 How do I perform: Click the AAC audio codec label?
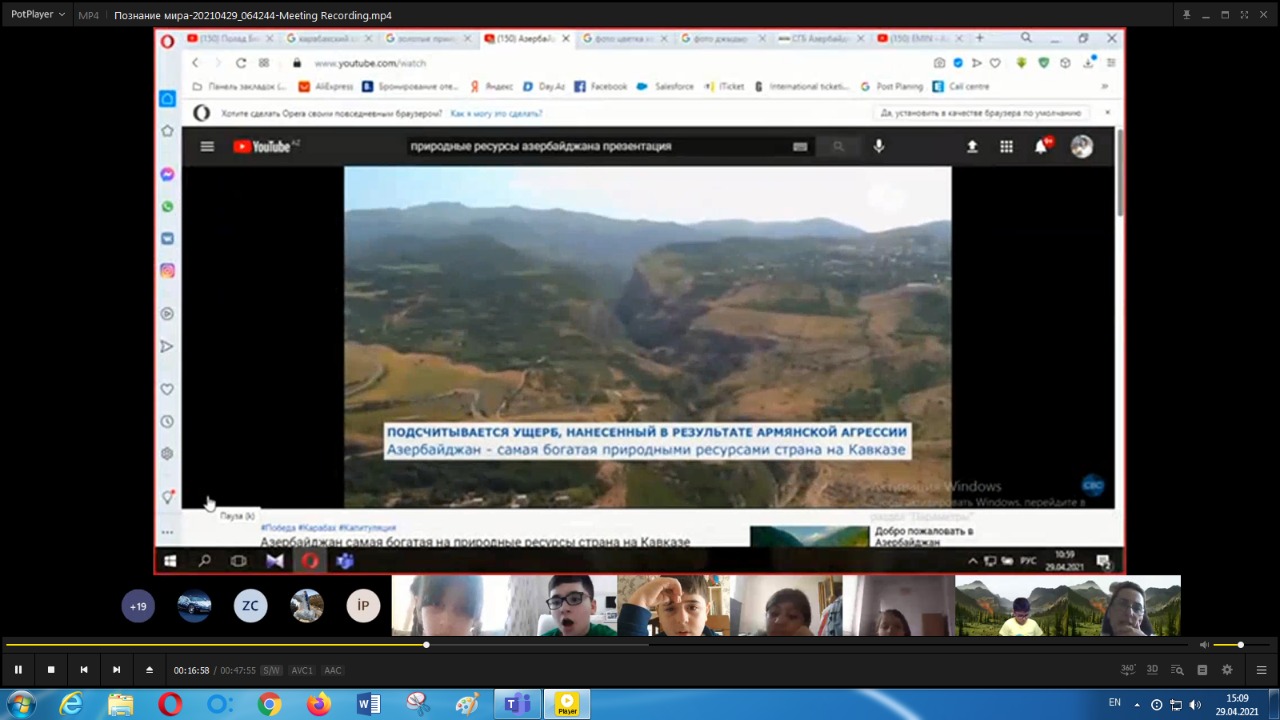pyautogui.click(x=333, y=670)
